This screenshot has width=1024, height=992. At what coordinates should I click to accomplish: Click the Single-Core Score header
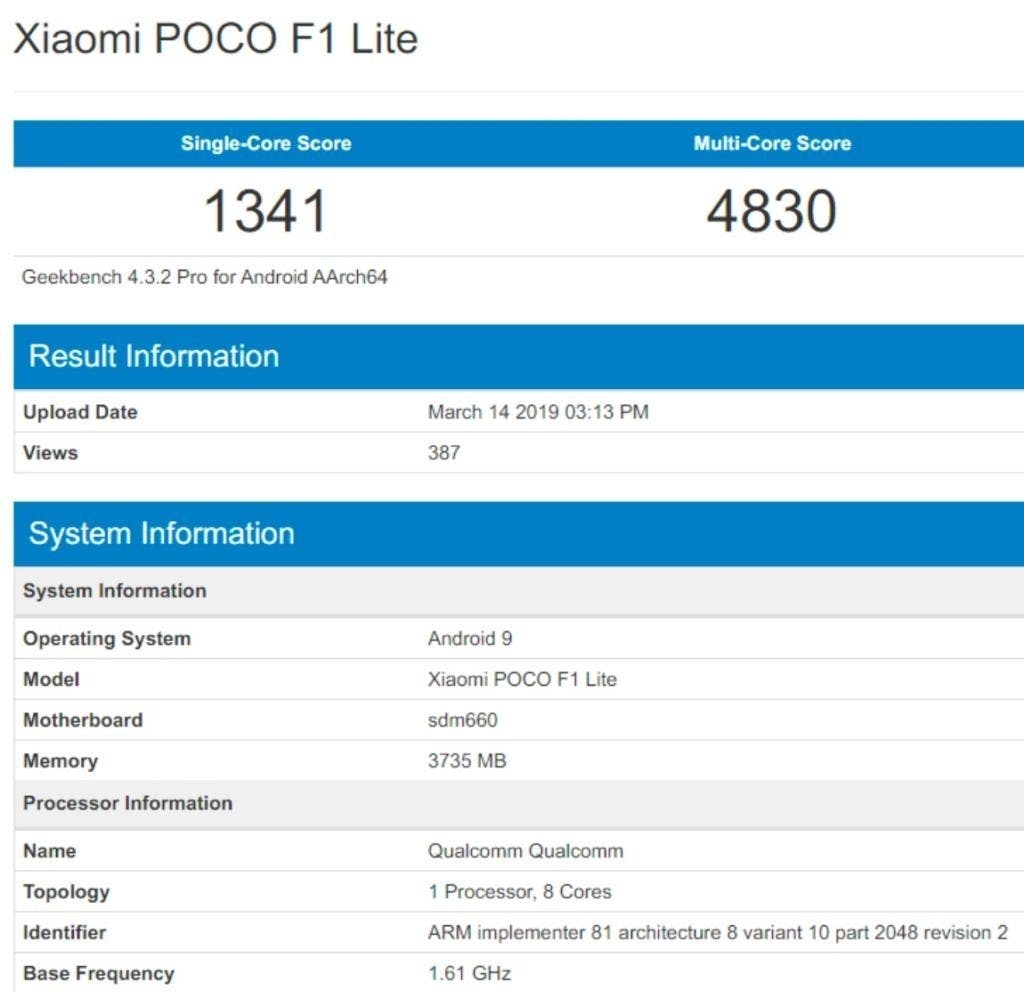coord(266,143)
